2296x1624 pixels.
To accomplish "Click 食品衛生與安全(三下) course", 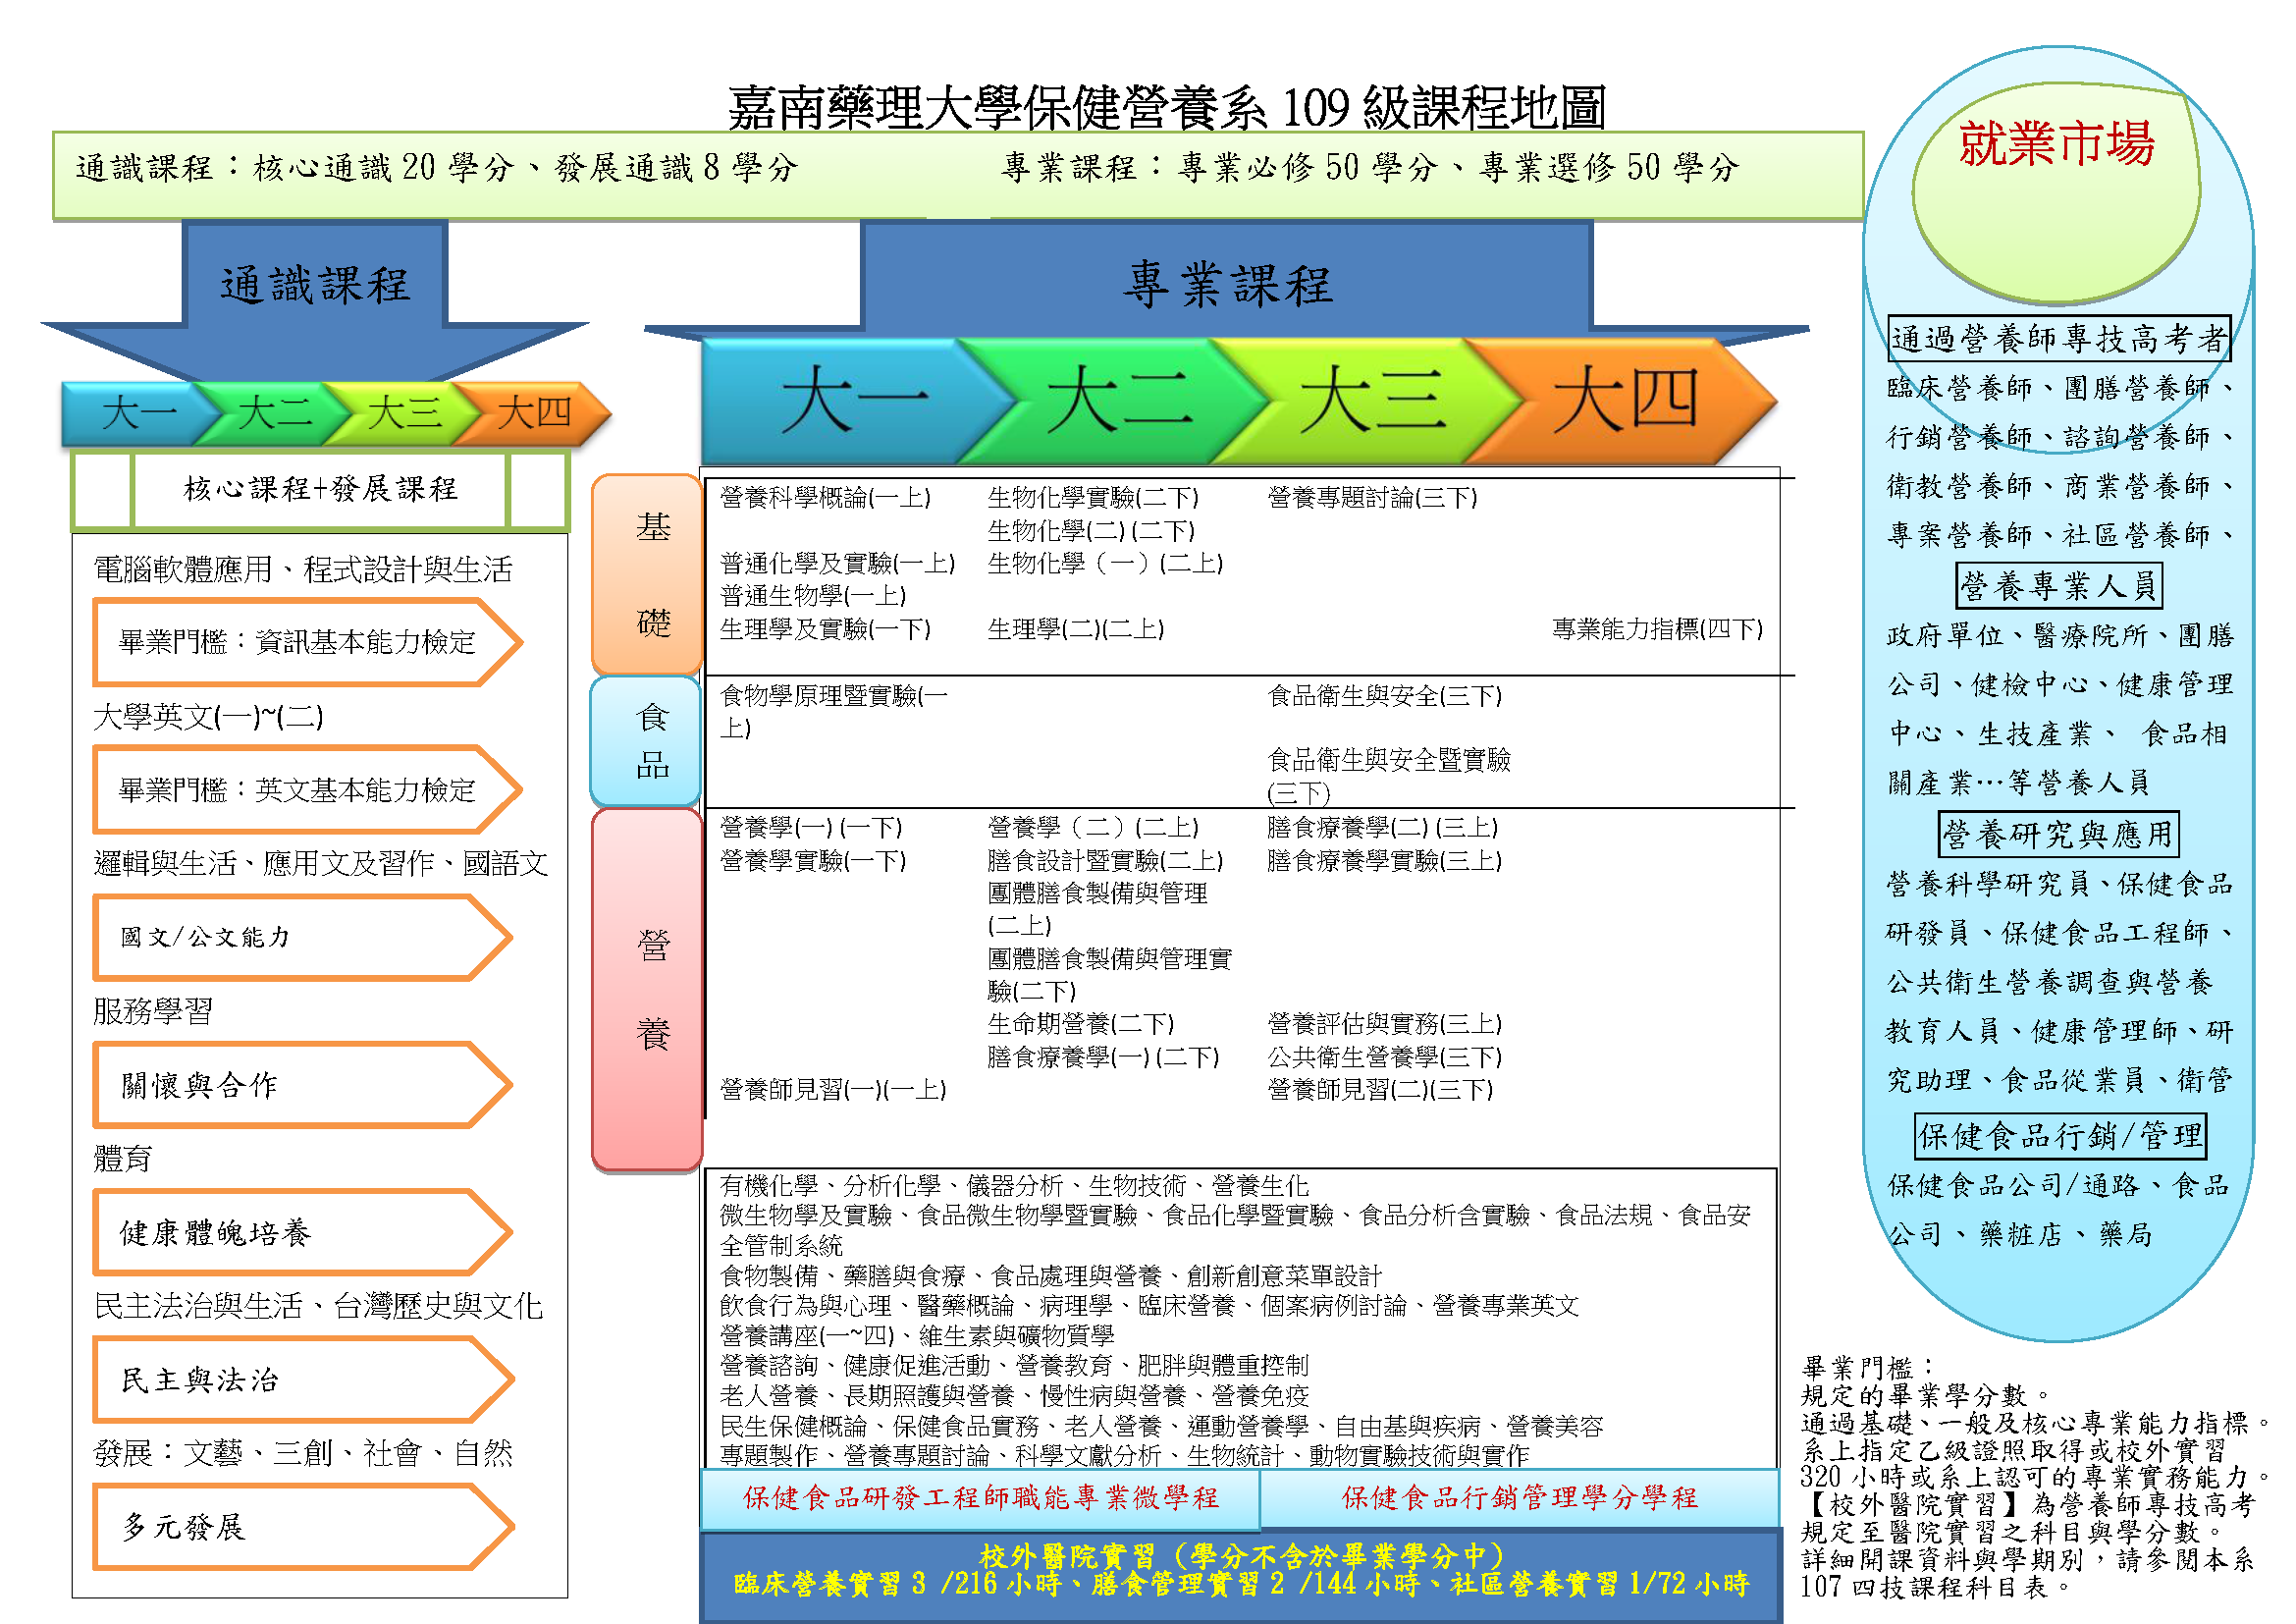I will click(1384, 696).
